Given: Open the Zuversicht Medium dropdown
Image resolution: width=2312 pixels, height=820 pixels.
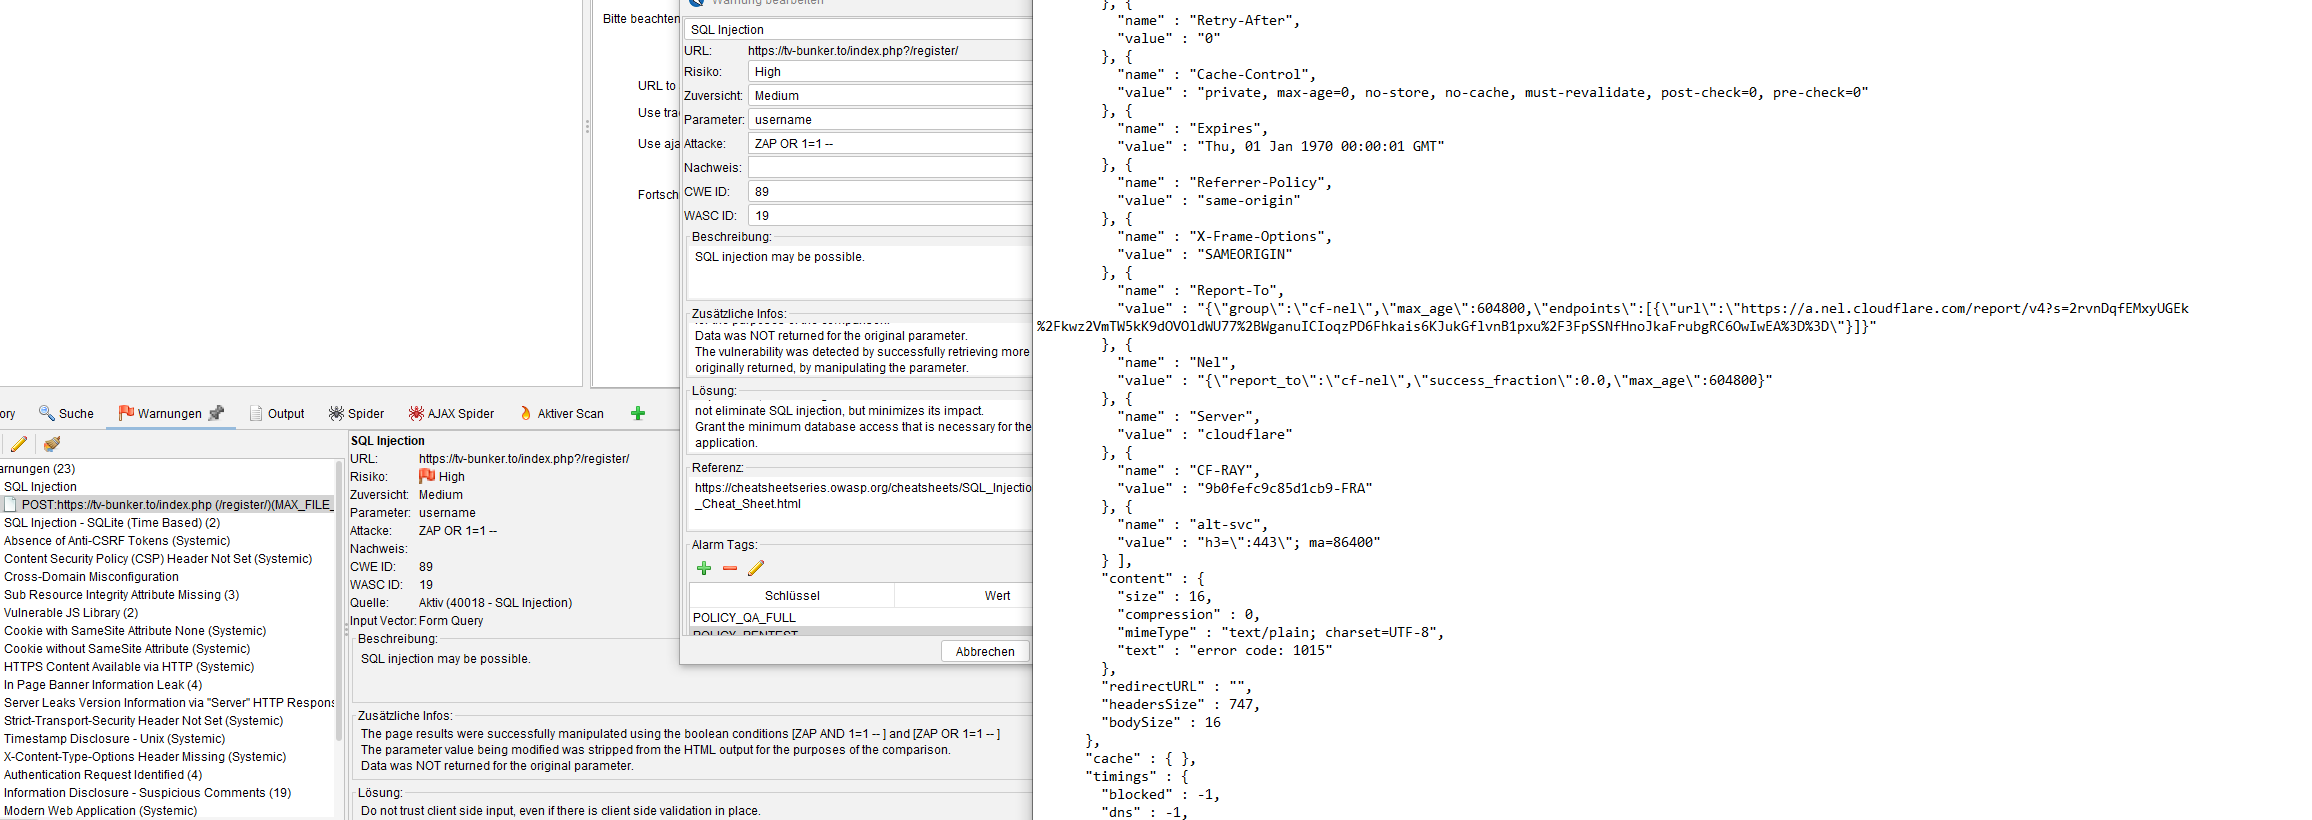Looking at the screenshot, I should point(890,96).
